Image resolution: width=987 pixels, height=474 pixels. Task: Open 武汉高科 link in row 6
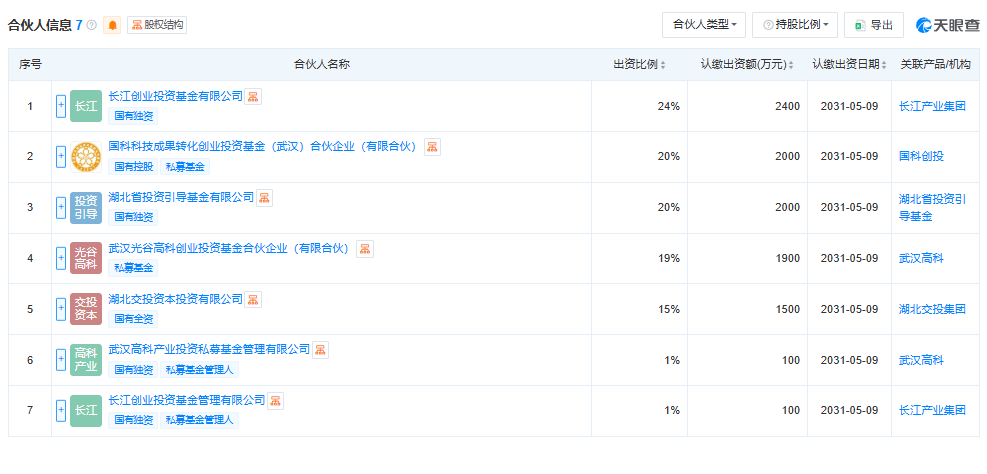[922, 360]
